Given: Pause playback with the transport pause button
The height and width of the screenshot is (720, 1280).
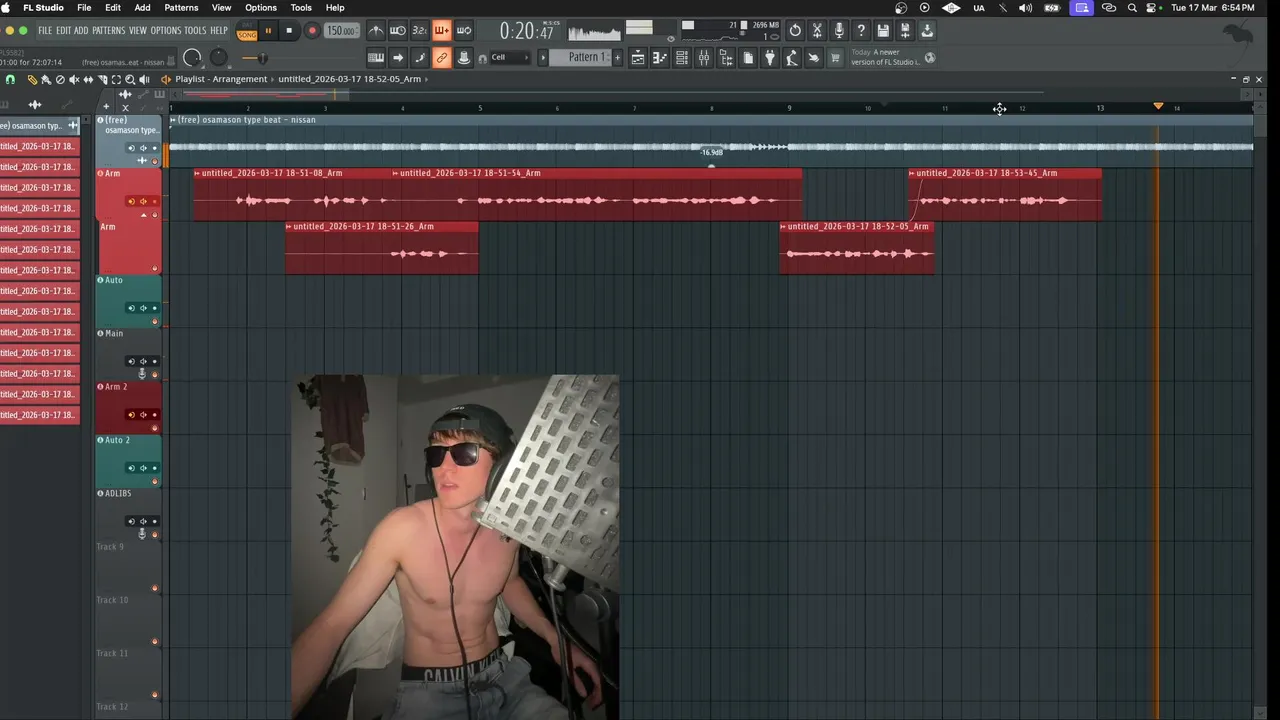Looking at the screenshot, I should pos(268,31).
